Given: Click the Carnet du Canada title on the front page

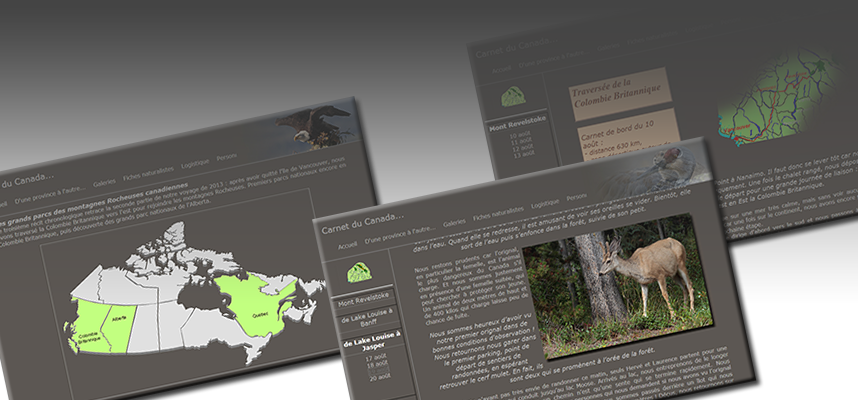Looking at the screenshot, I should pos(363,223).
